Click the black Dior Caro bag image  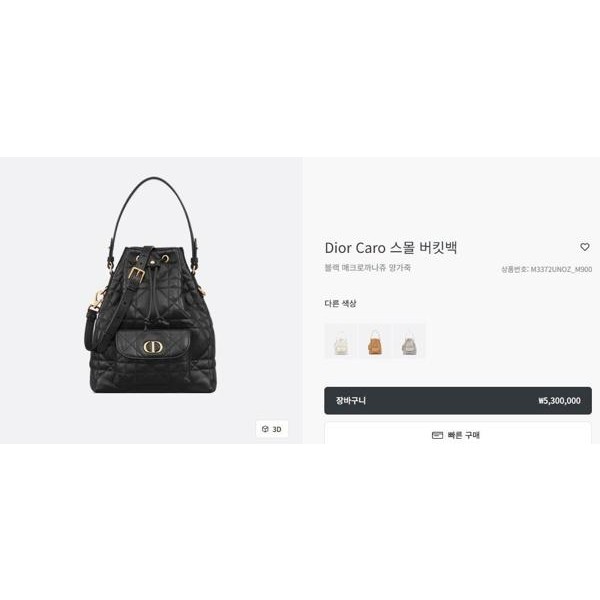coord(150,286)
